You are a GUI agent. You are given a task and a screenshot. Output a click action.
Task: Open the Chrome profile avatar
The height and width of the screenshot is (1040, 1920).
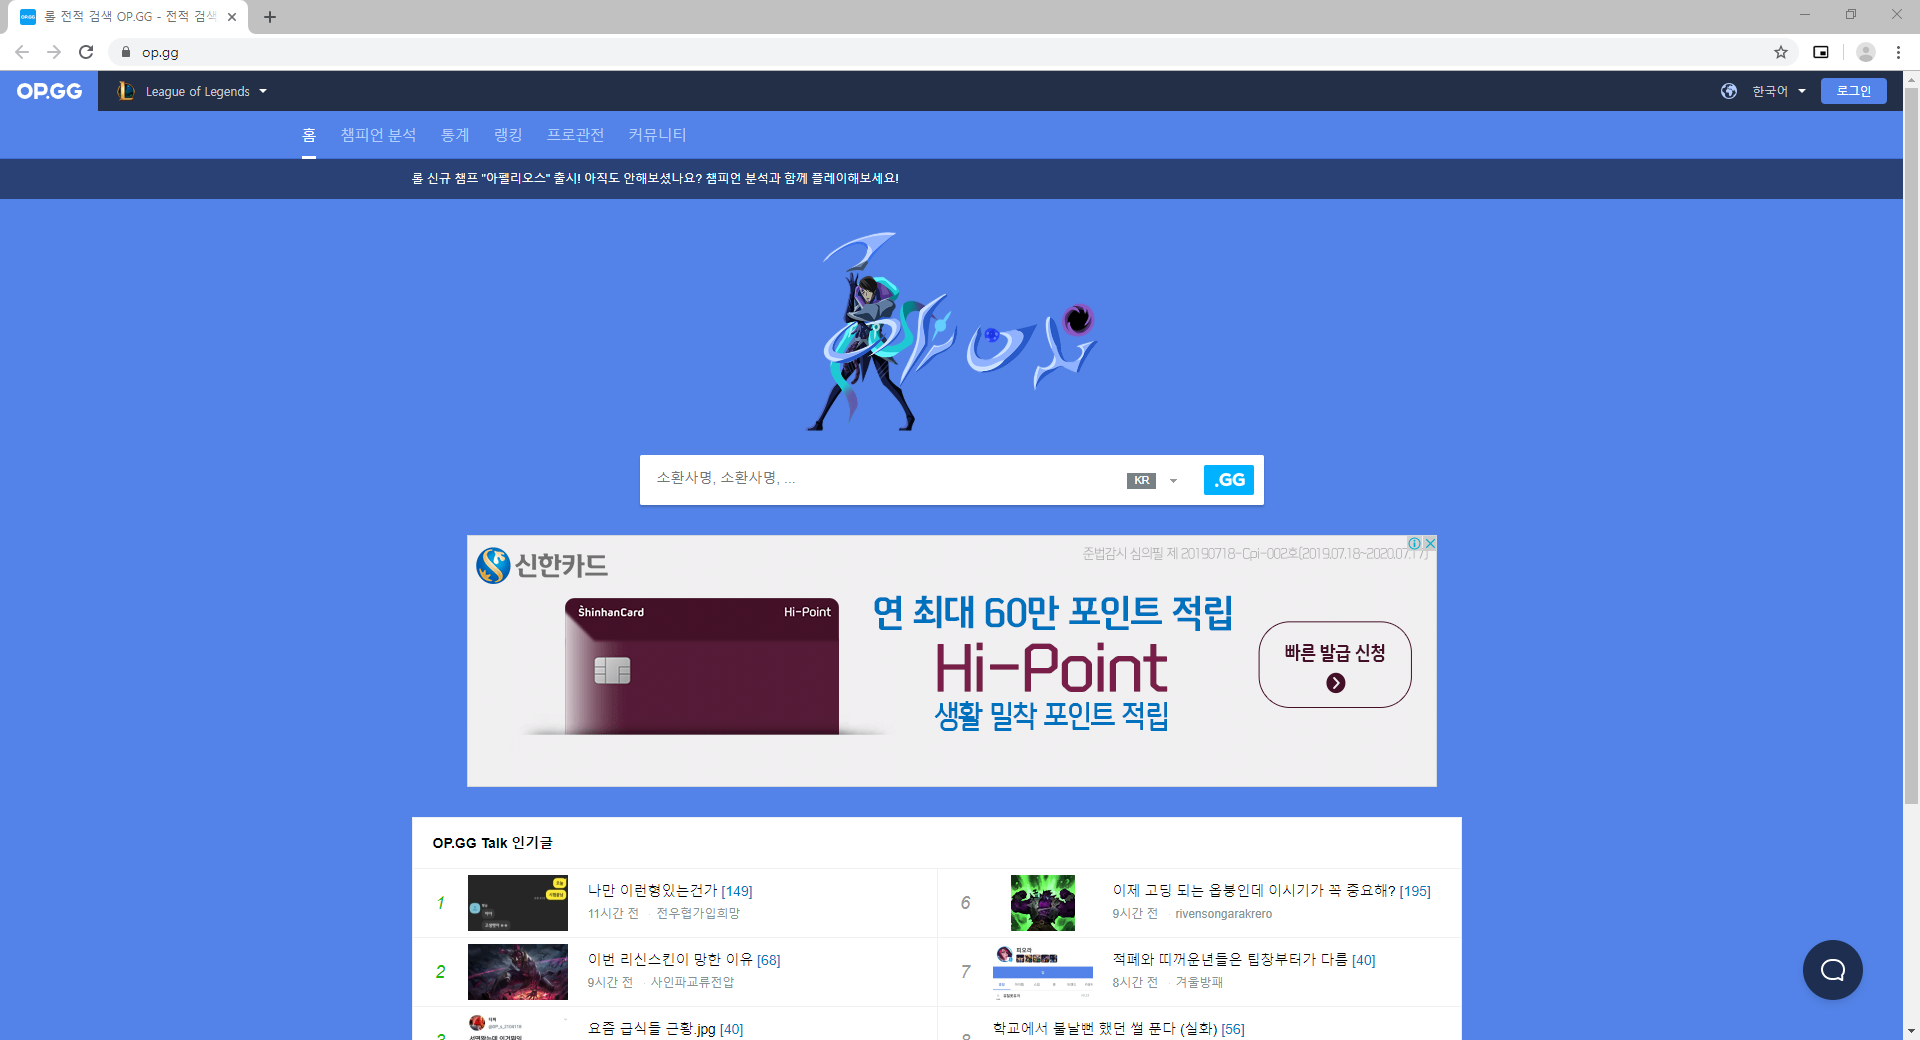coord(1865,52)
